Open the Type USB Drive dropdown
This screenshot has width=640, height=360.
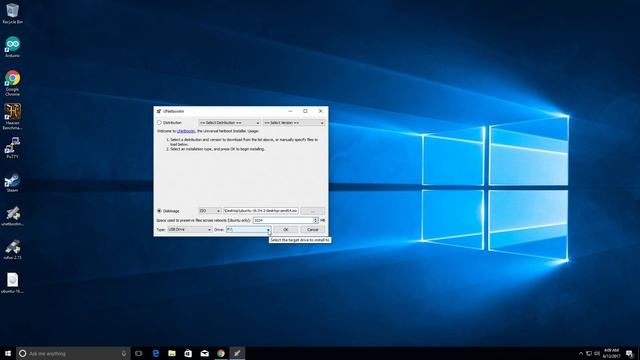pos(190,229)
